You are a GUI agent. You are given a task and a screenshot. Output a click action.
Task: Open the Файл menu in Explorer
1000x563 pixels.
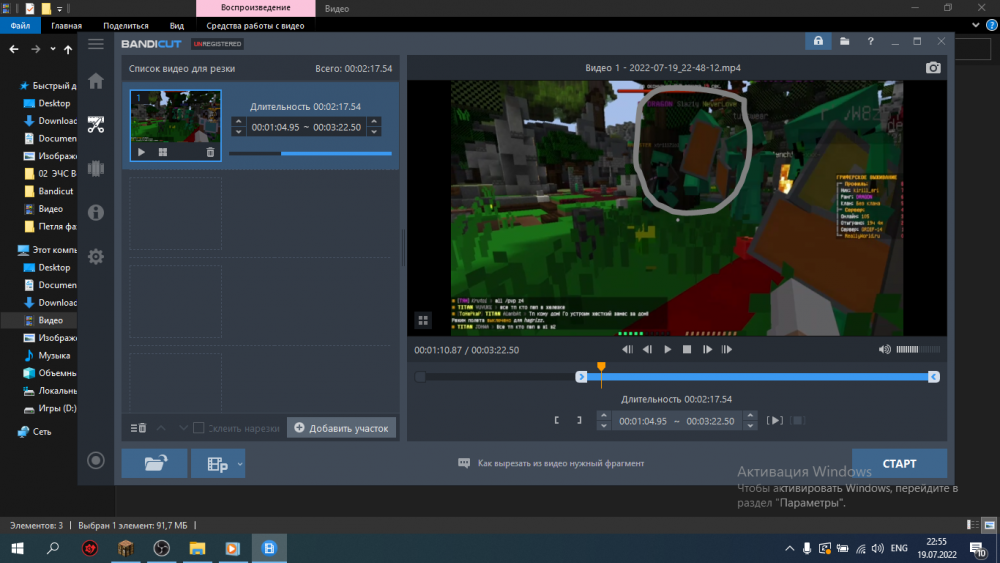coord(20,26)
